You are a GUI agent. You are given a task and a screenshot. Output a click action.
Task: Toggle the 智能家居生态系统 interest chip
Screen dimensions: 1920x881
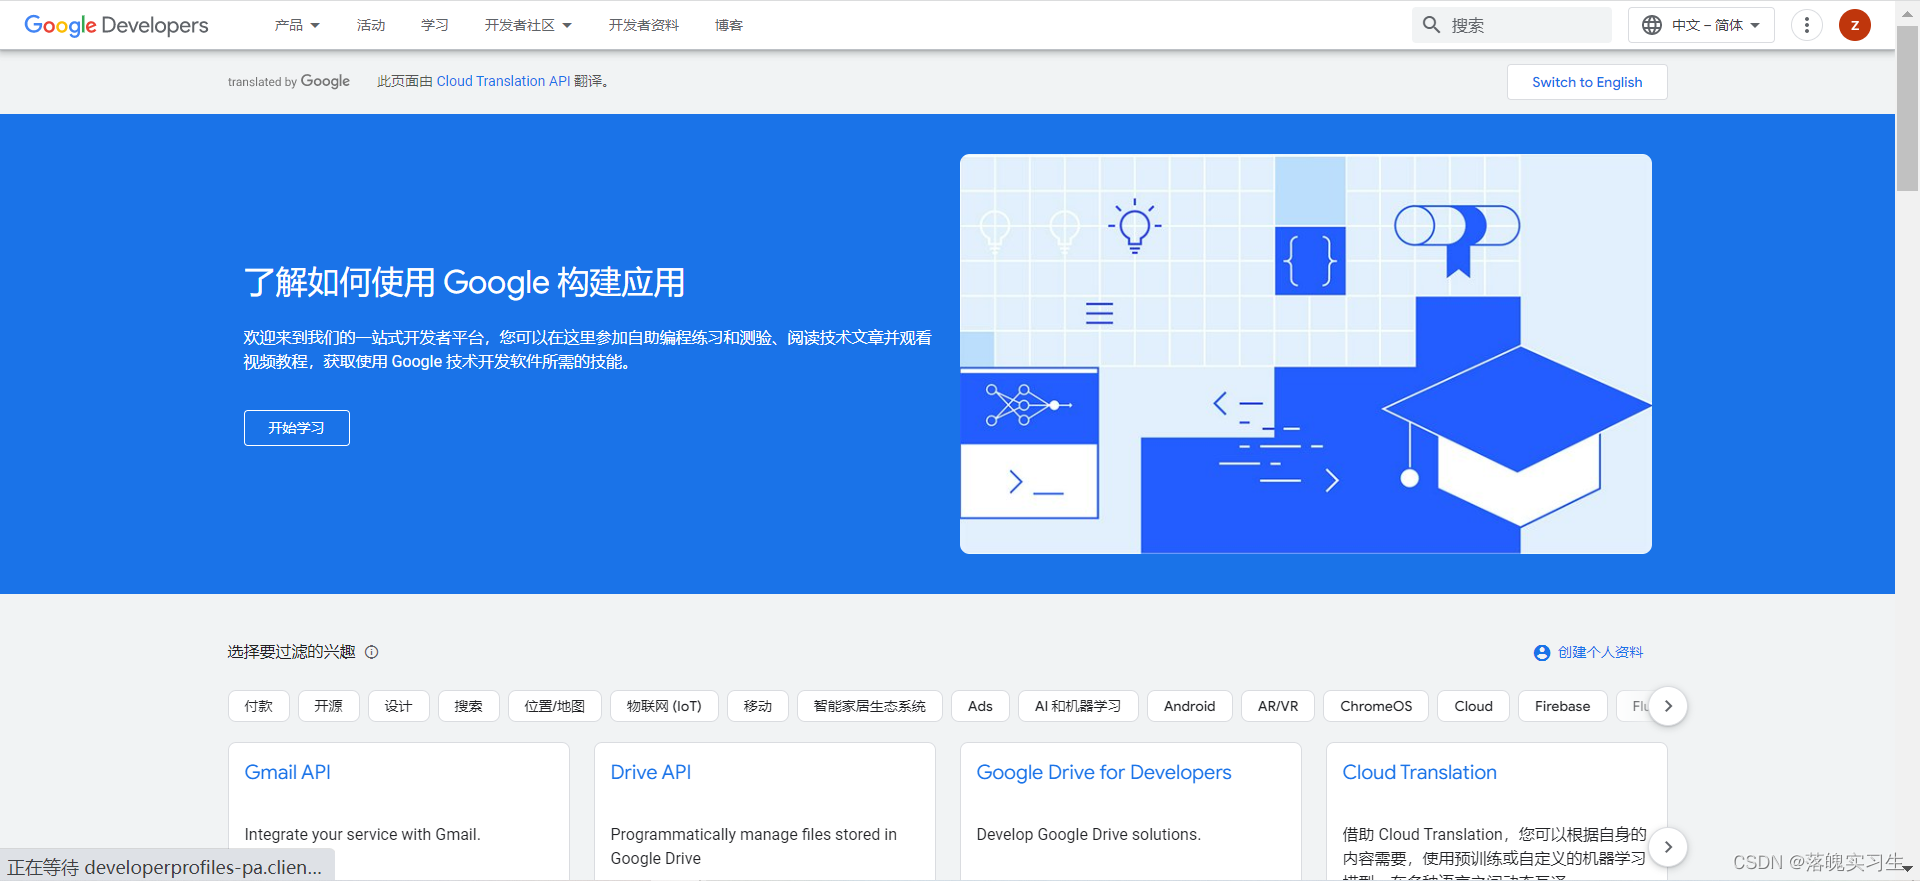tap(870, 706)
